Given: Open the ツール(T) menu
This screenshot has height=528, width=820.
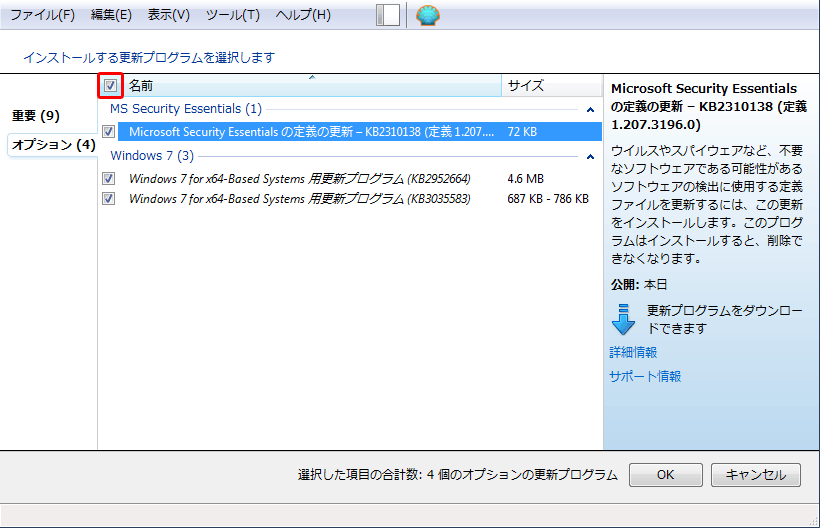Looking at the screenshot, I should tap(233, 15).
